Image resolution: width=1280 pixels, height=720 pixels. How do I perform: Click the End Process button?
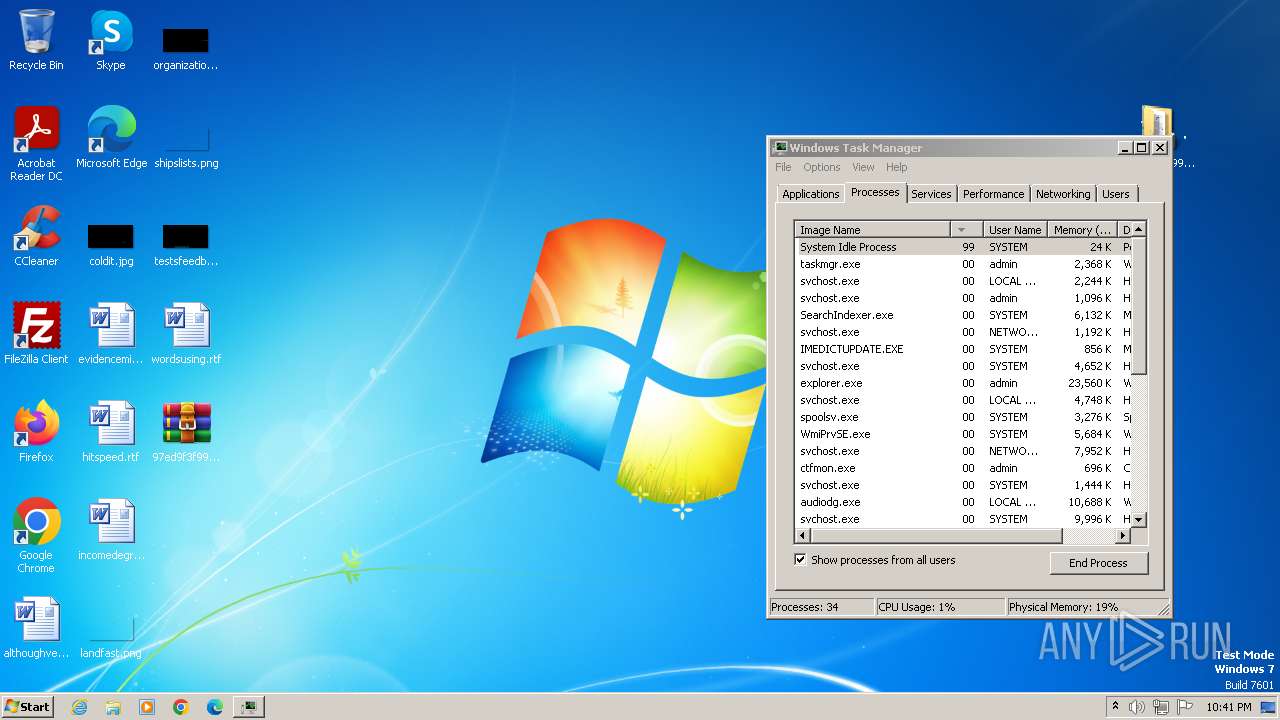click(x=1098, y=563)
